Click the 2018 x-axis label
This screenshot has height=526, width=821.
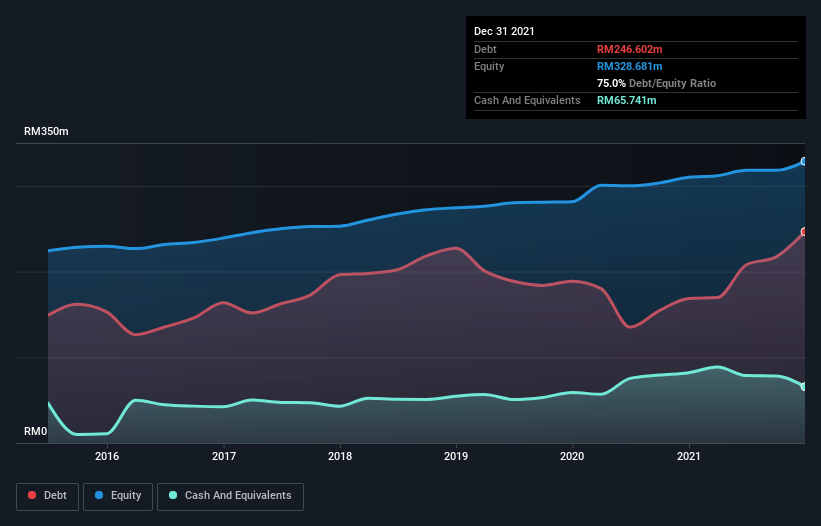(340, 456)
